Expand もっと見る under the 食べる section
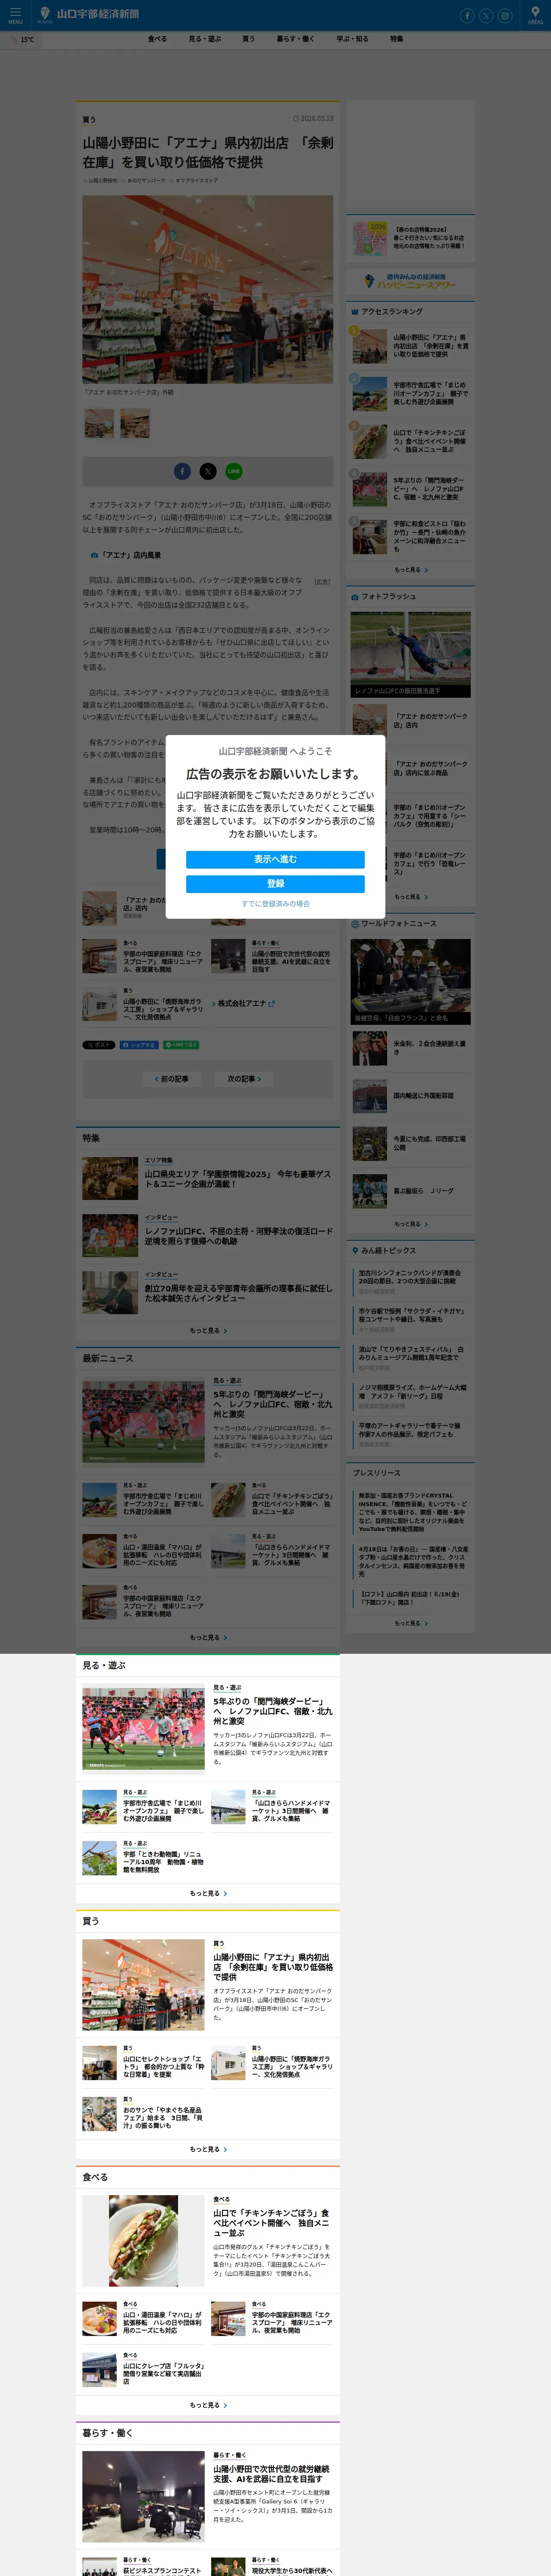The height and width of the screenshot is (2576, 551). click(208, 2406)
